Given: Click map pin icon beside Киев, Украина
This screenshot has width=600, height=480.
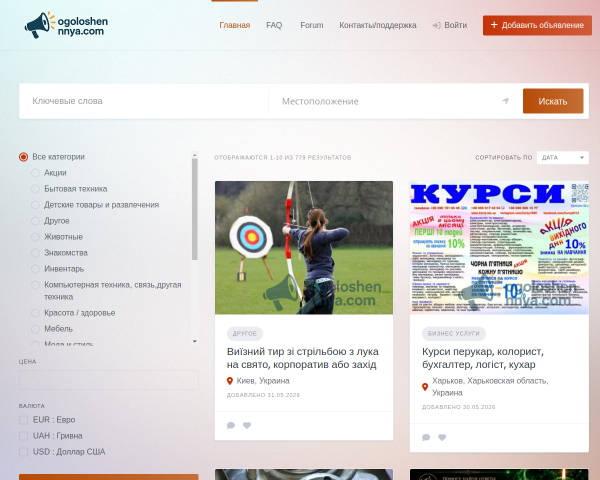Looking at the screenshot, I should (230, 381).
